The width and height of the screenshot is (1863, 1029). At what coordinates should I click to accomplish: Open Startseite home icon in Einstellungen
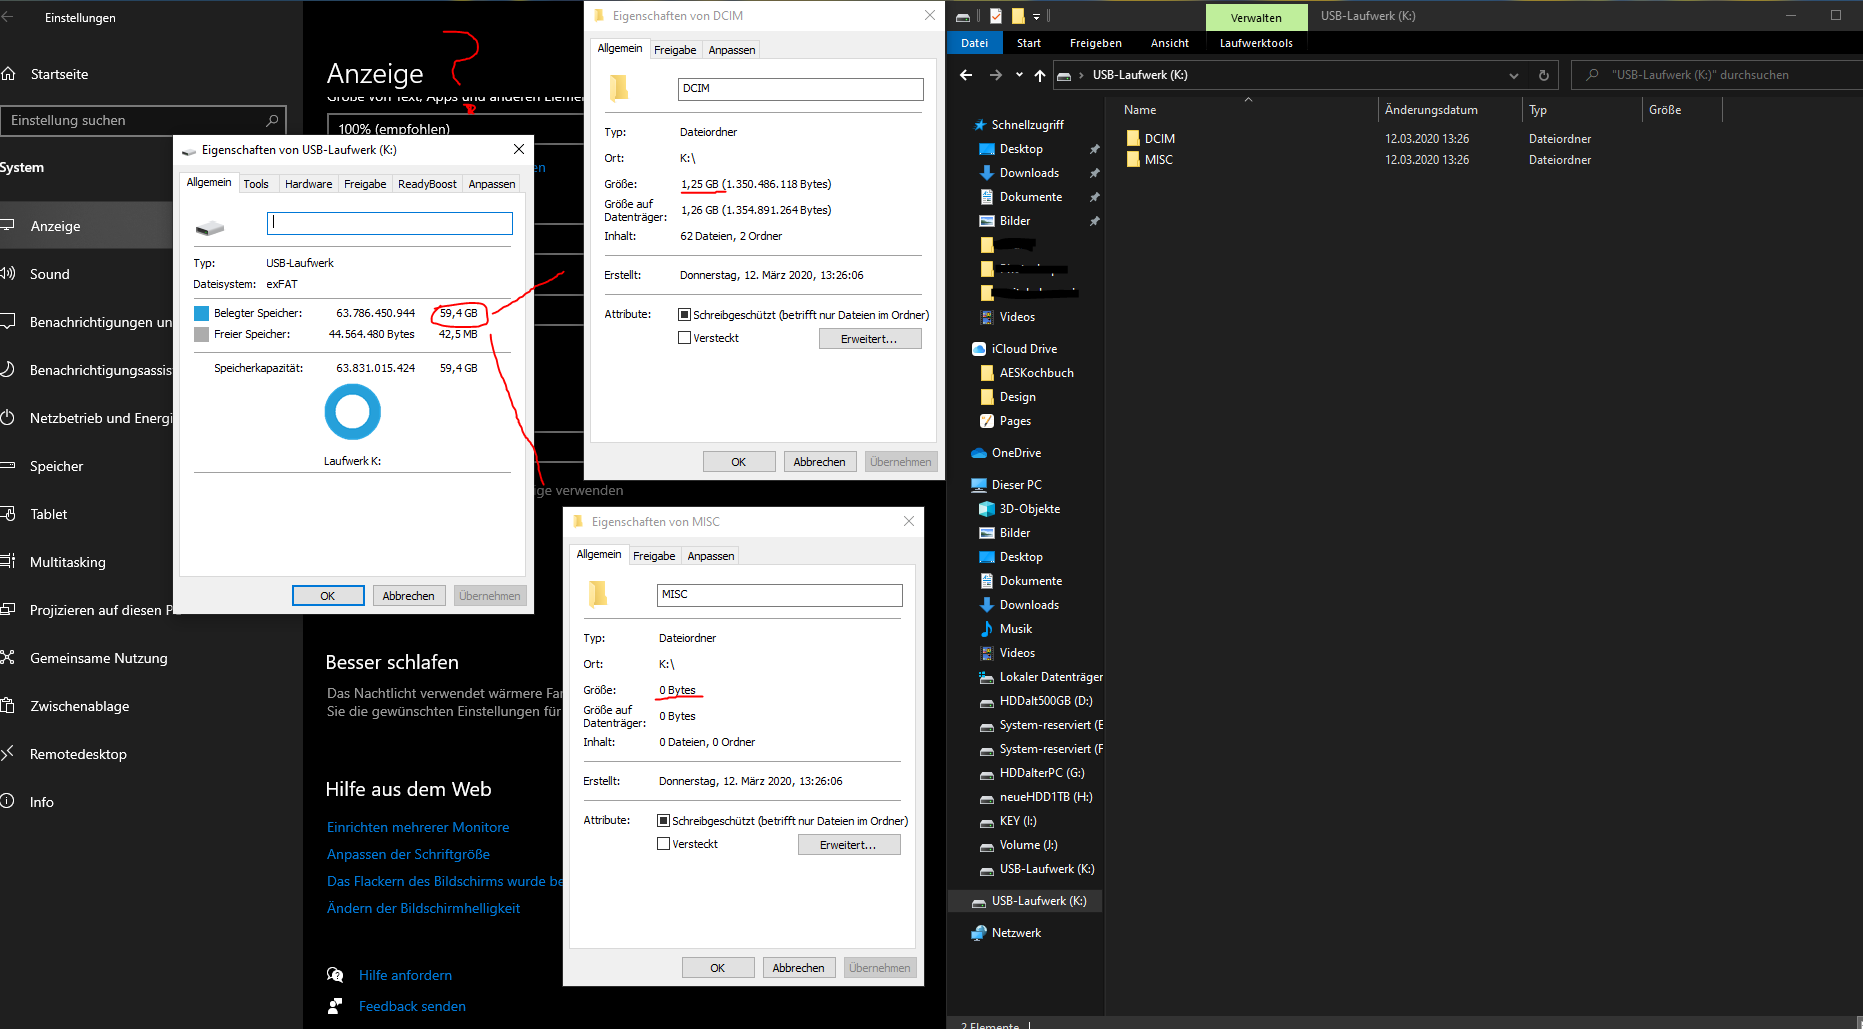point(9,74)
